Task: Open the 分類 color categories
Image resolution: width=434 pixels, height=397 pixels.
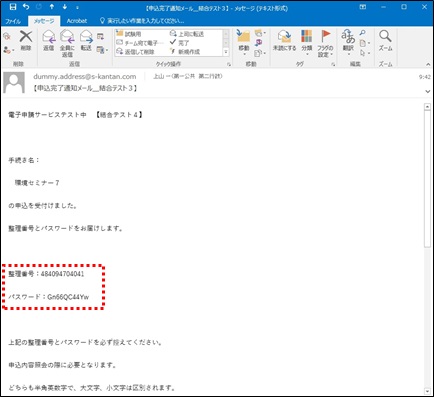Action: click(307, 43)
